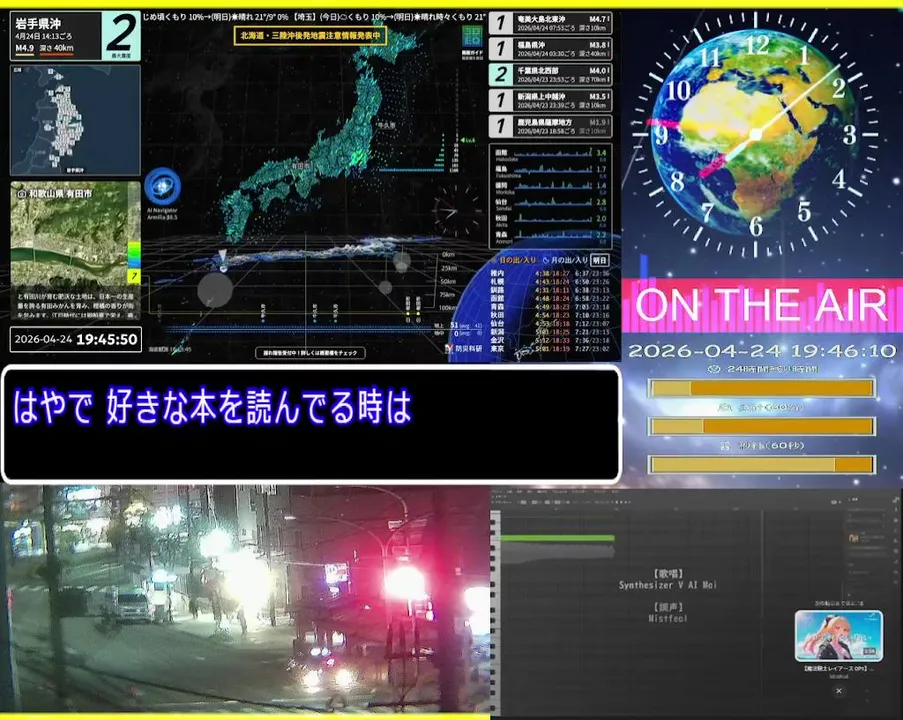Screen dimensions: 903x720
Task: Click the ON THE AIR sign
Action: pyautogui.click(x=762, y=305)
